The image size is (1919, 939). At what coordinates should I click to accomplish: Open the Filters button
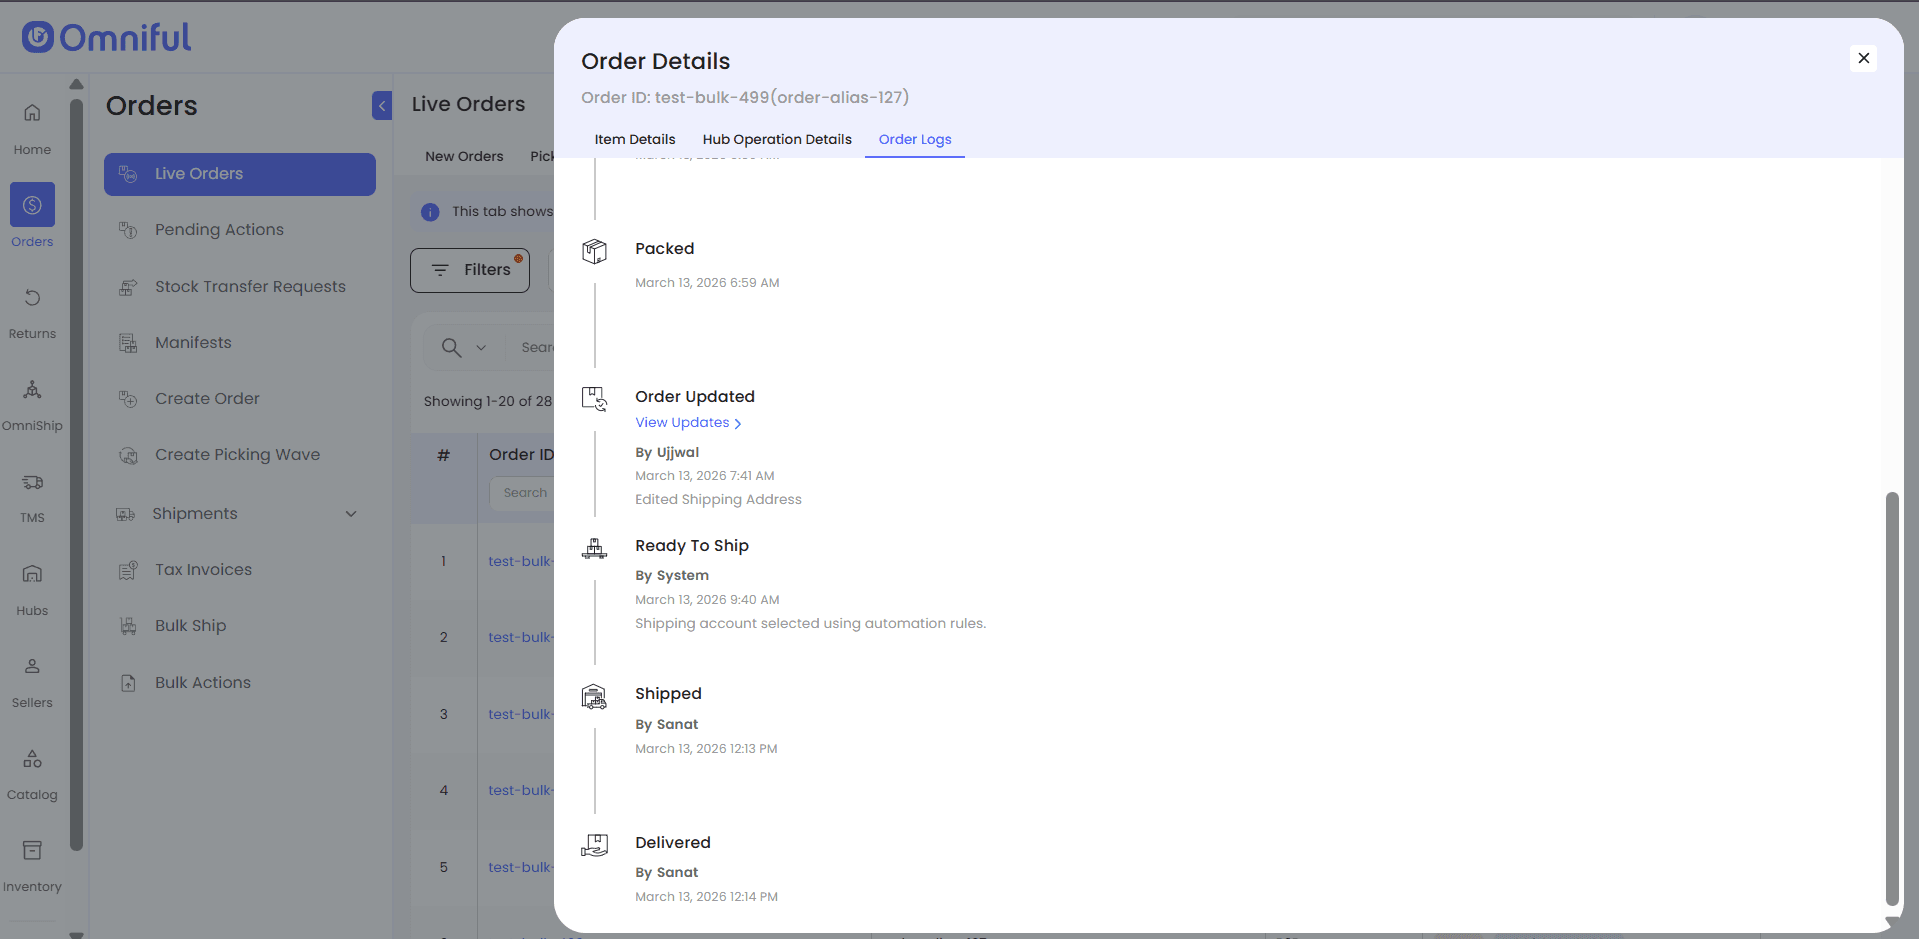(470, 270)
